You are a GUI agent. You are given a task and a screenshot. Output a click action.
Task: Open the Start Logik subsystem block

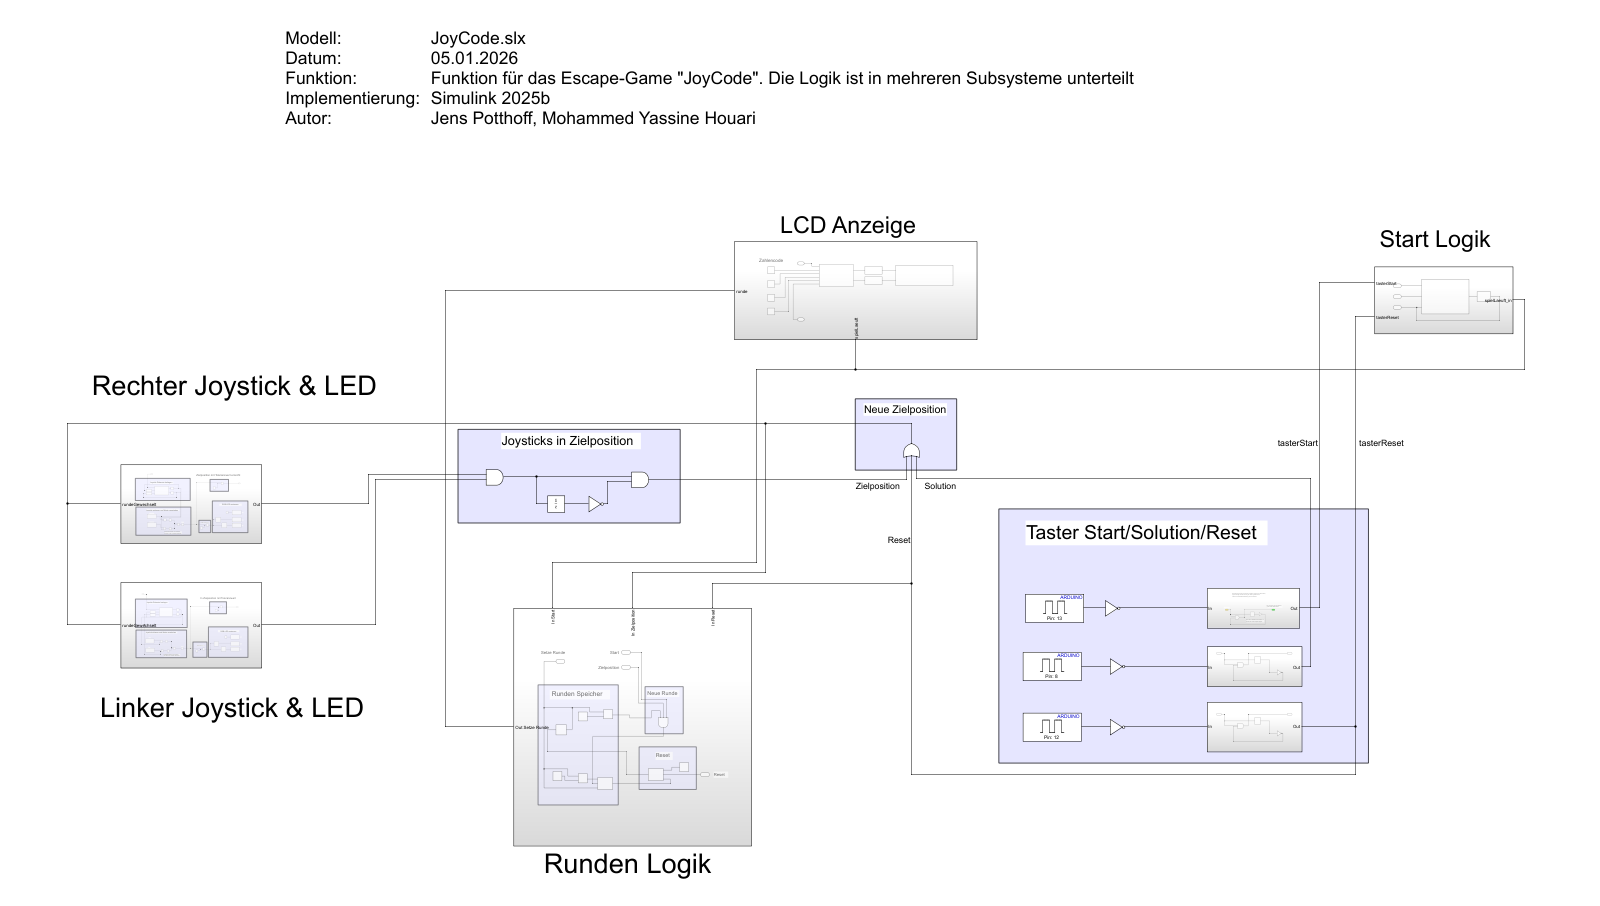pyautogui.click(x=1443, y=299)
